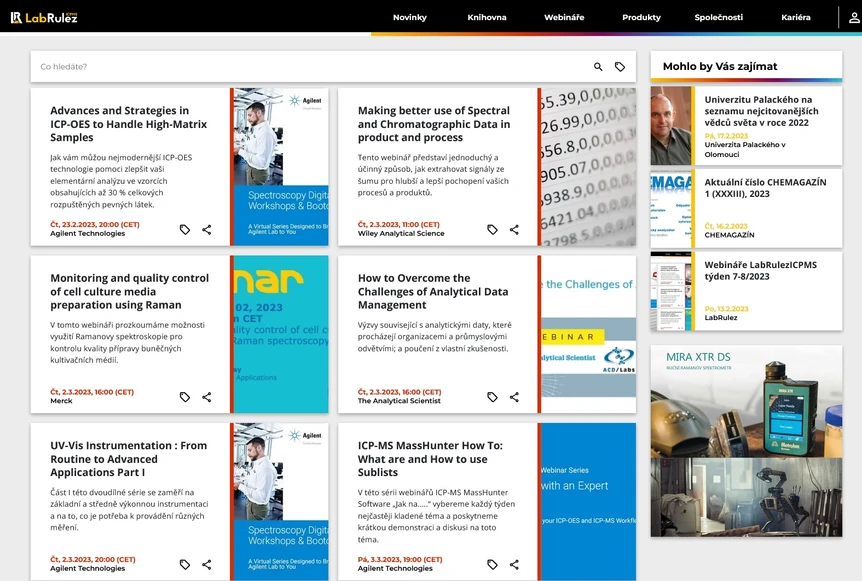
Task: Click 'Mohlo by Vás zajímat' heading
Action: tap(720, 67)
